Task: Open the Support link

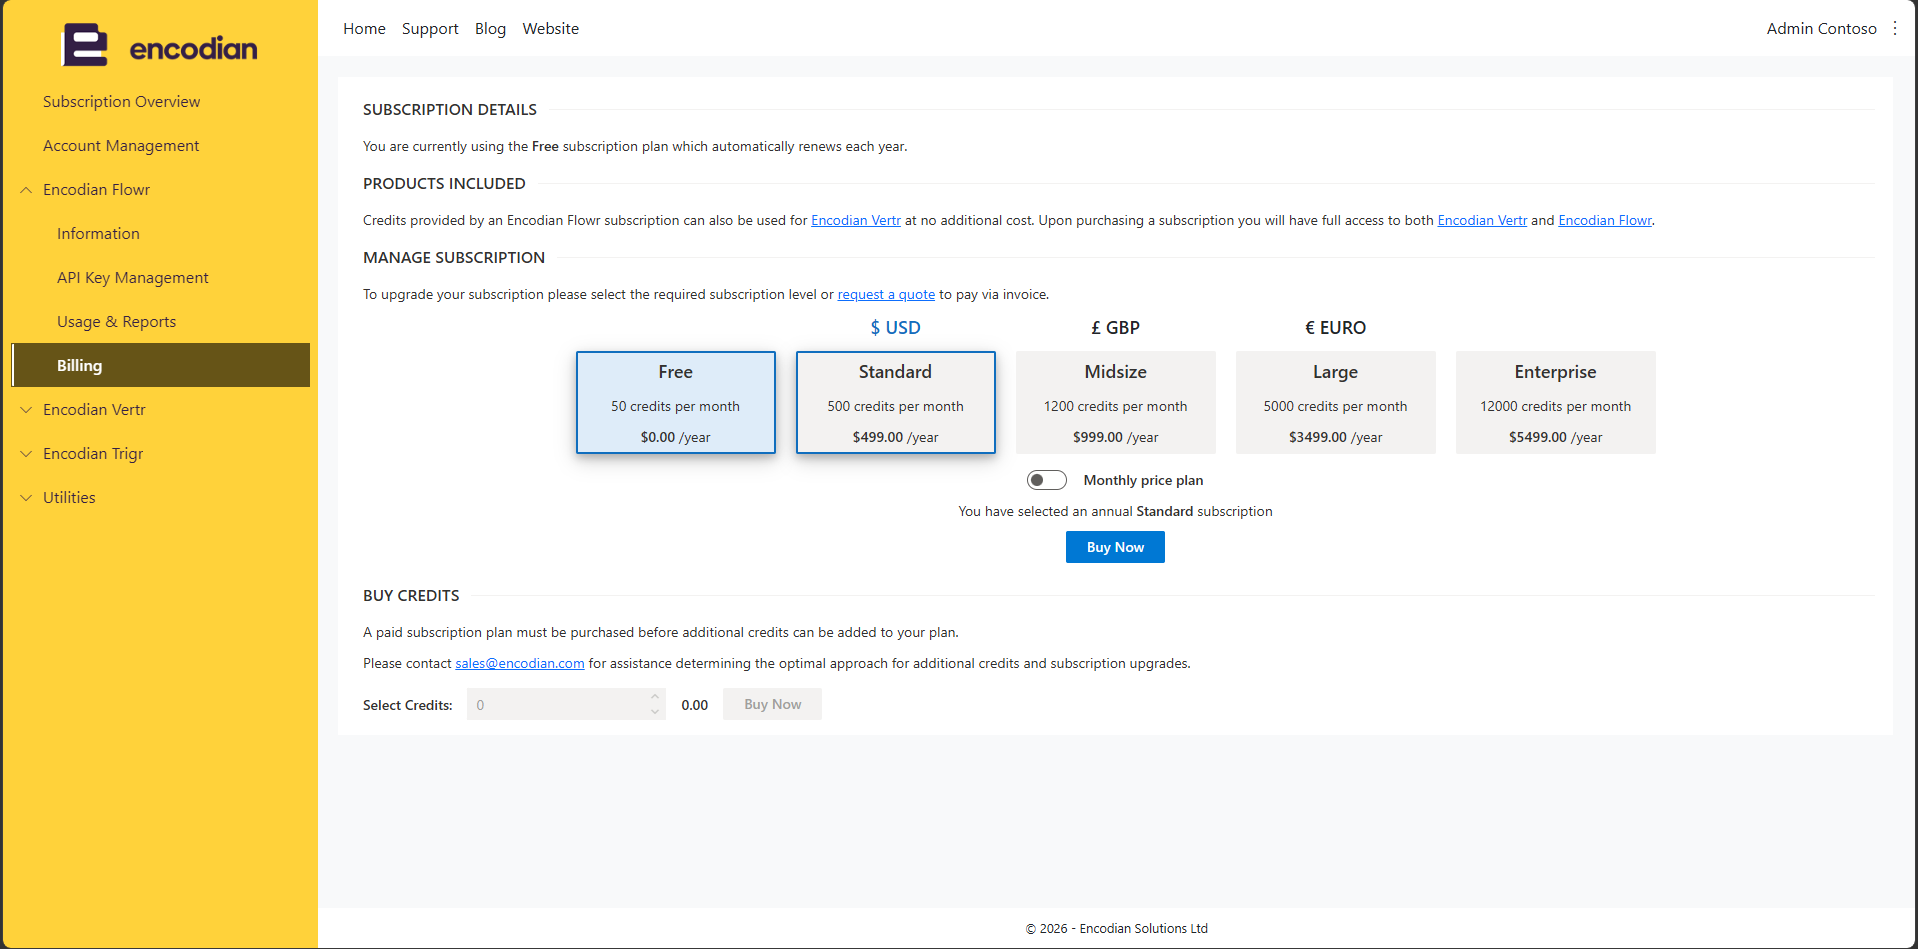Action: tap(430, 29)
